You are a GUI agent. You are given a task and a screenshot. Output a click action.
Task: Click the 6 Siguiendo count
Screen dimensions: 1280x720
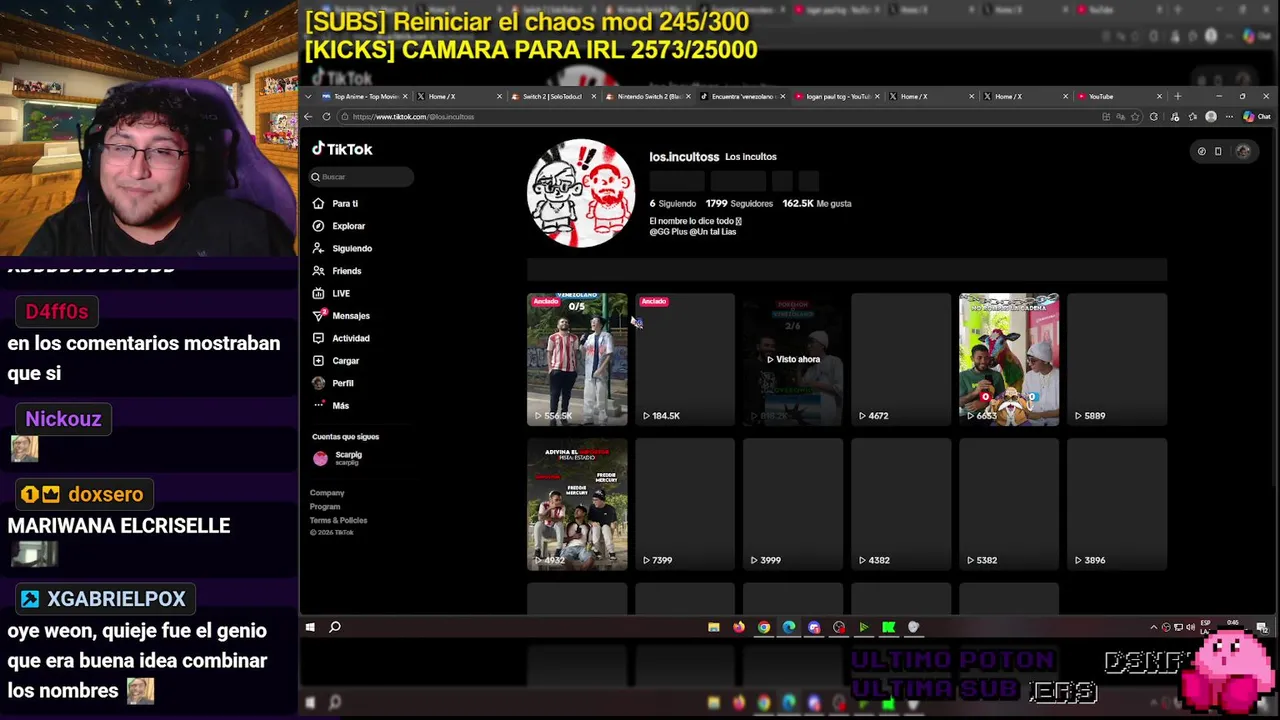coord(672,203)
